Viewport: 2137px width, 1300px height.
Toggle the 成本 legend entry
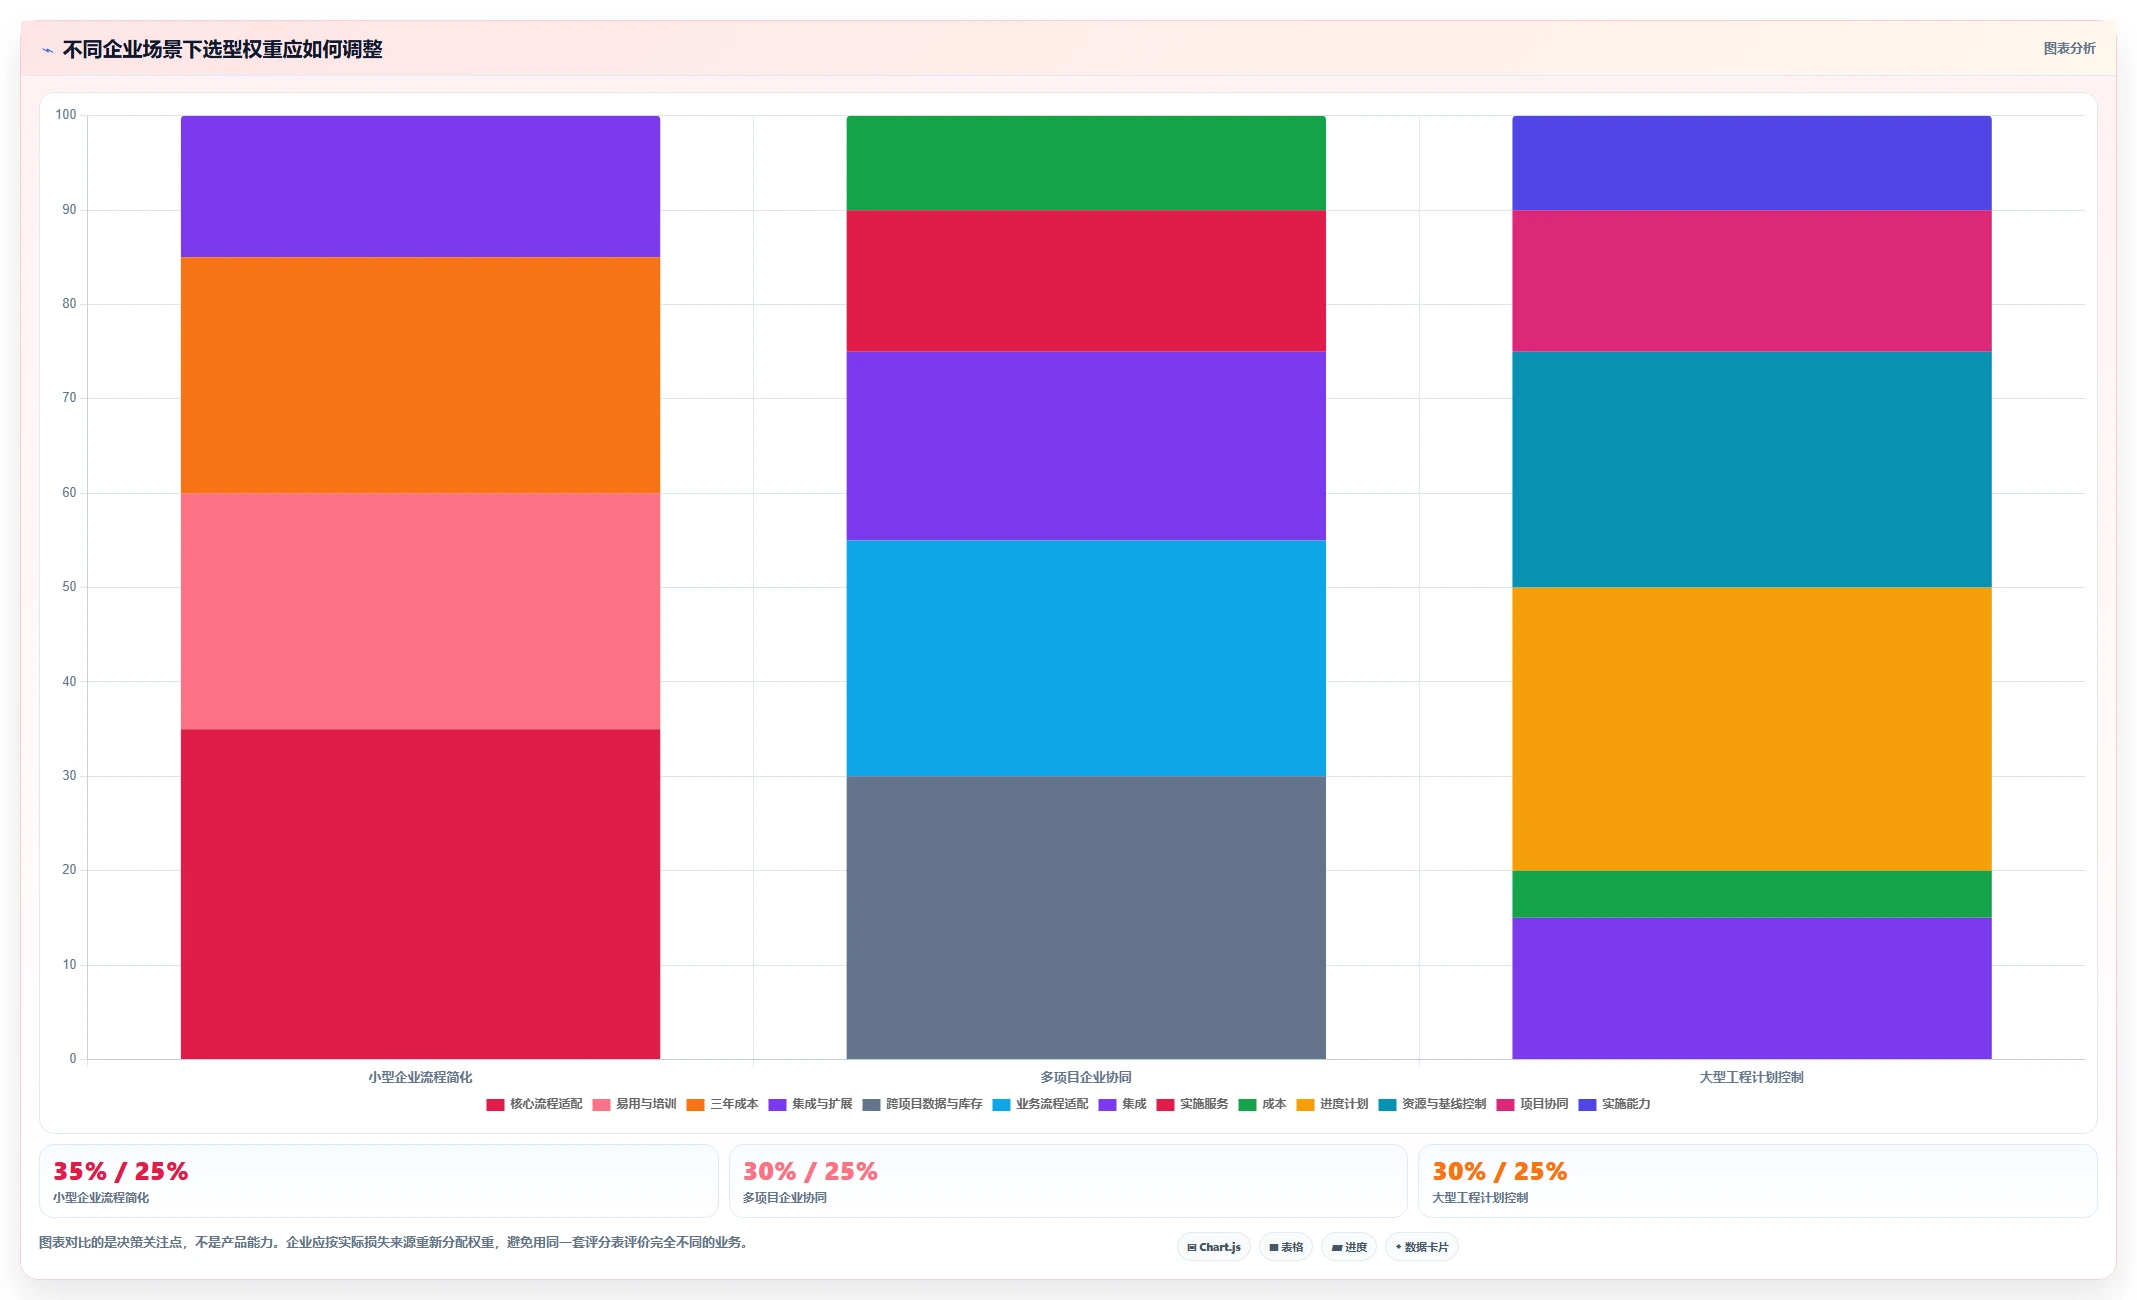[x=1262, y=1104]
